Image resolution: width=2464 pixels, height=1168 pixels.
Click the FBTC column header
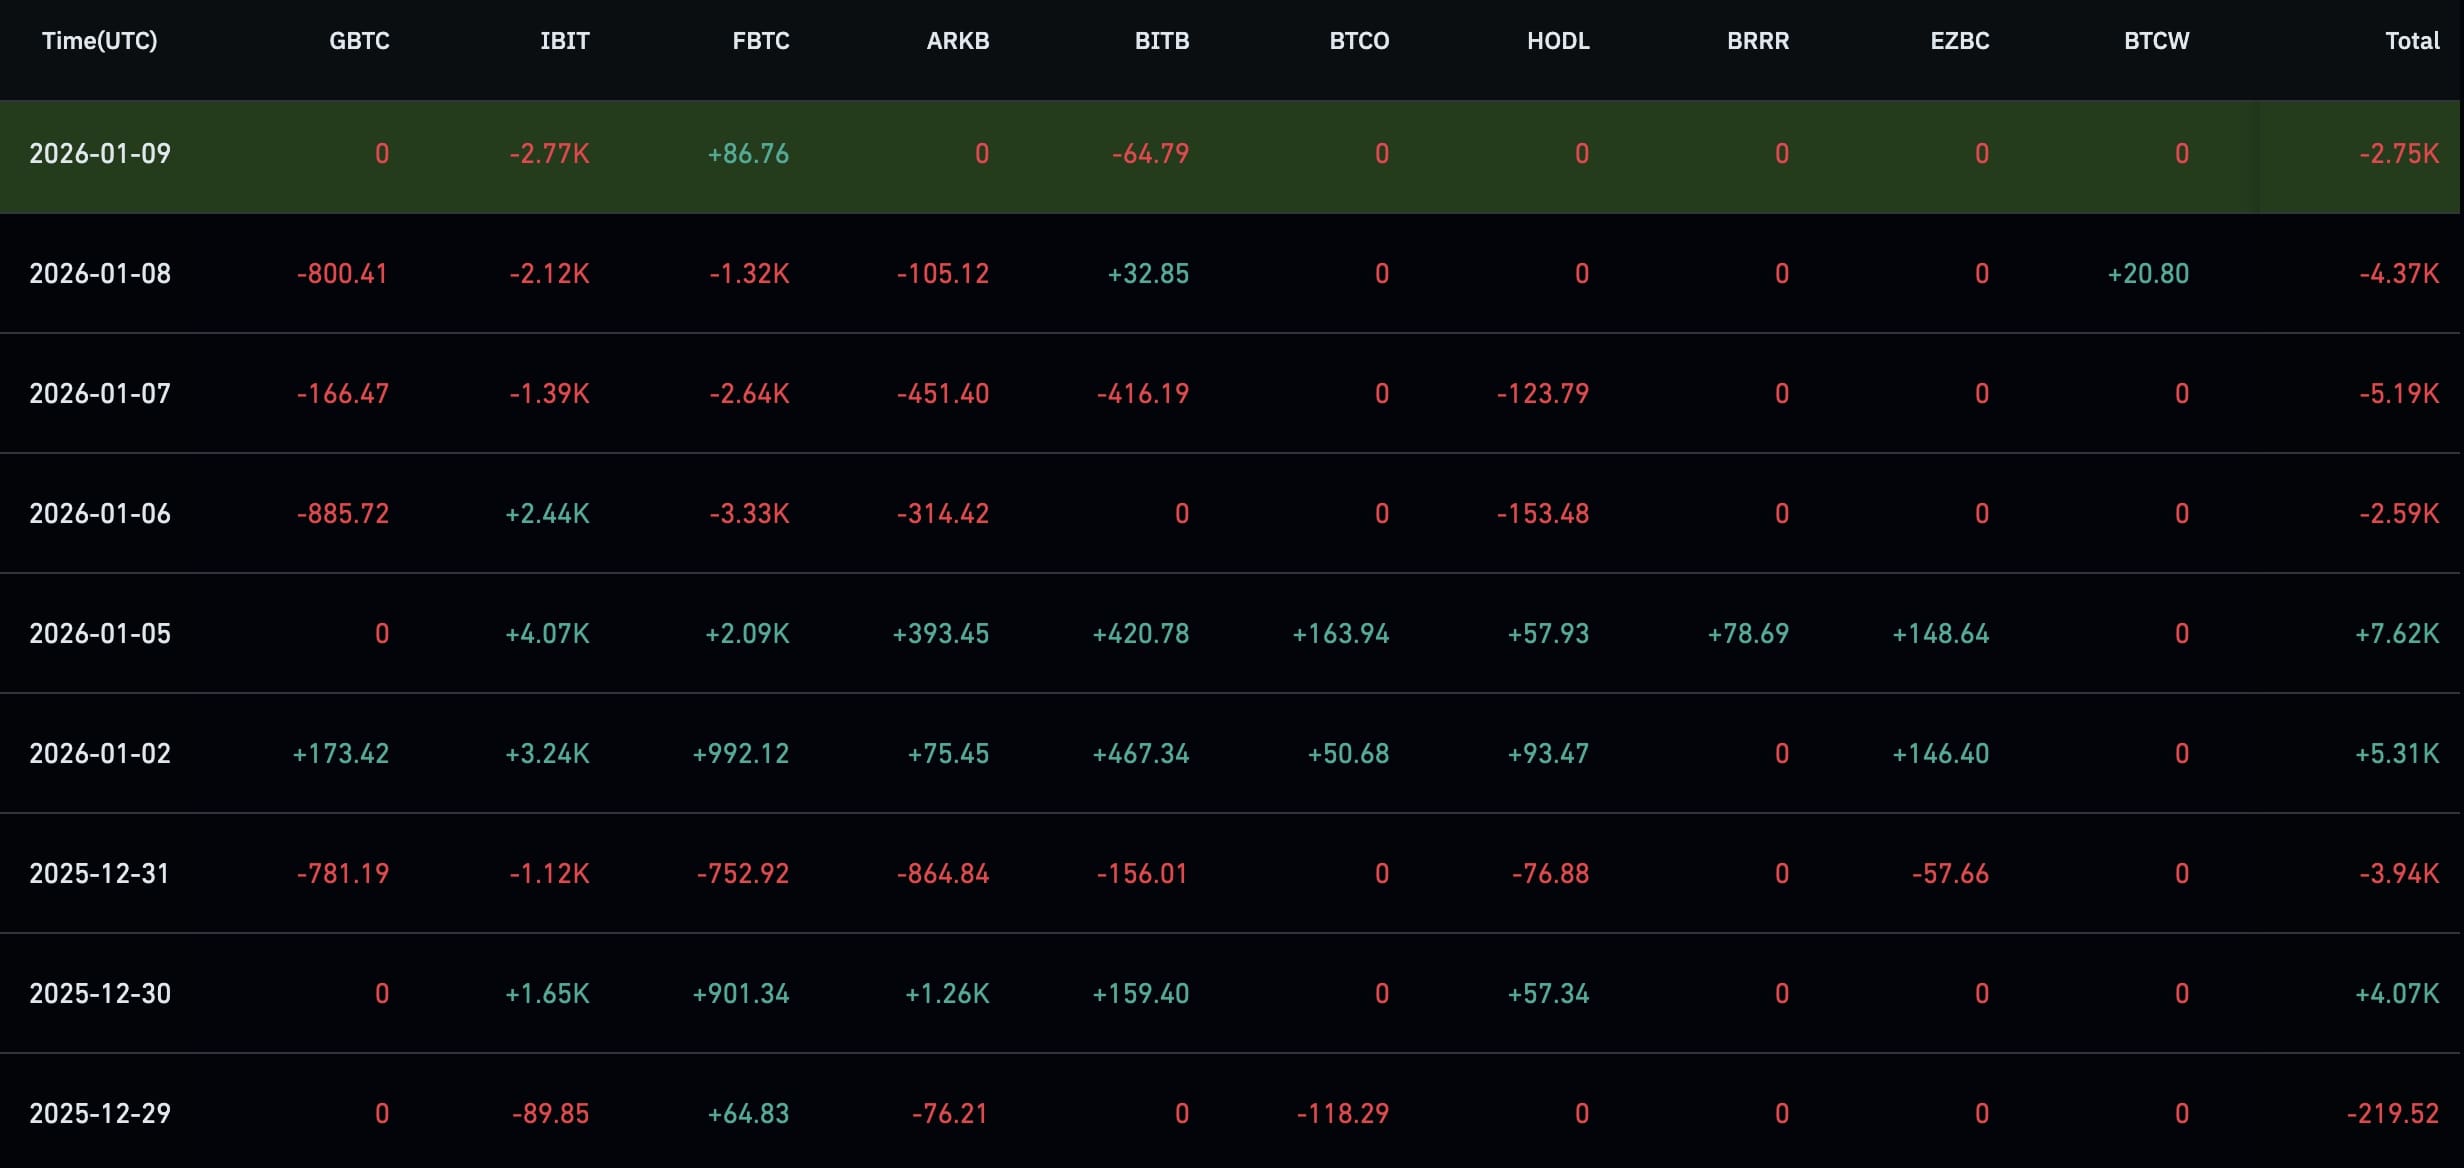(x=761, y=41)
